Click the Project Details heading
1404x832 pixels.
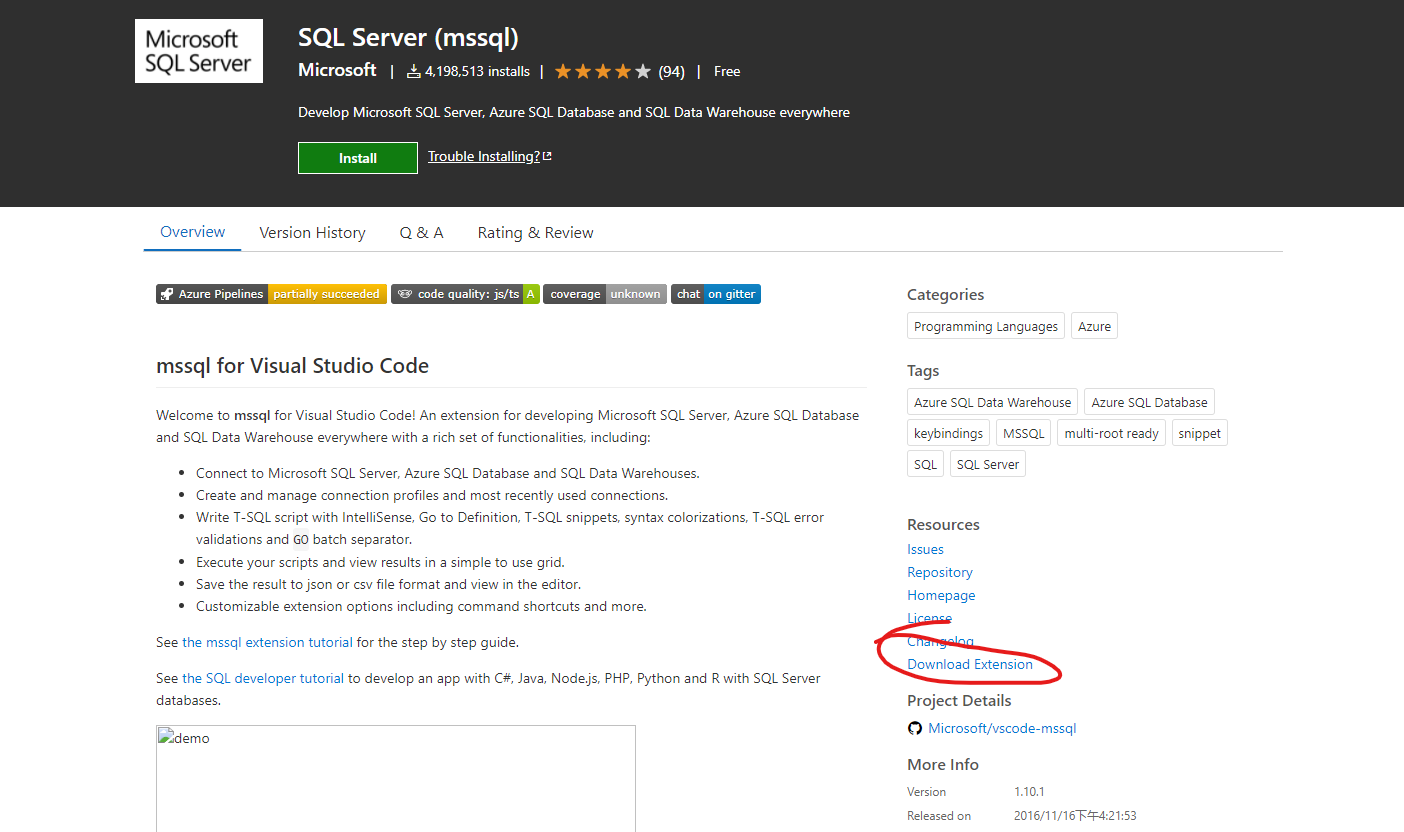point(959,700)
